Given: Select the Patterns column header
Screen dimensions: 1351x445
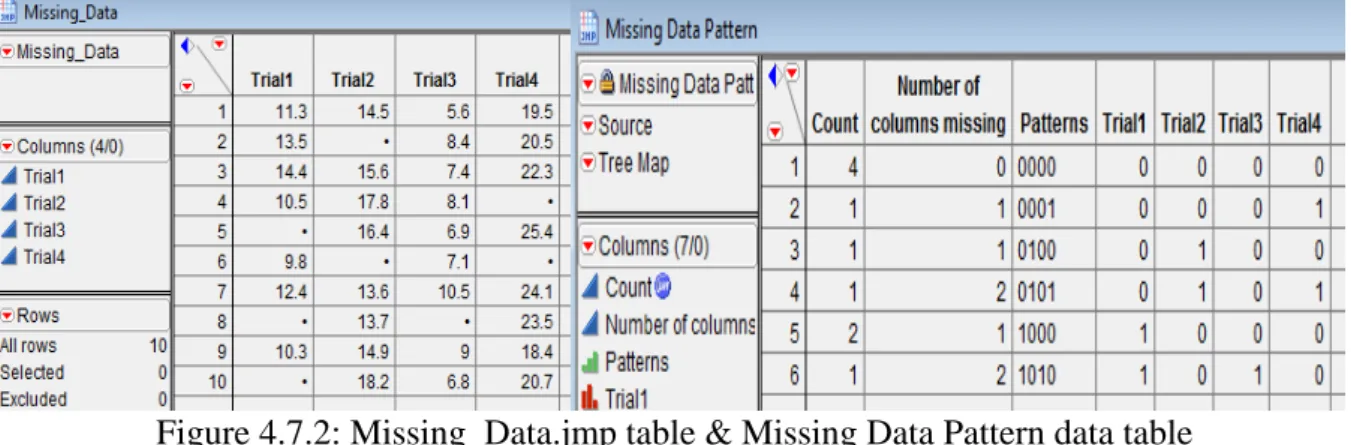Looking at the screenshot, I should pyautogui.click(x=1054, y=123).
